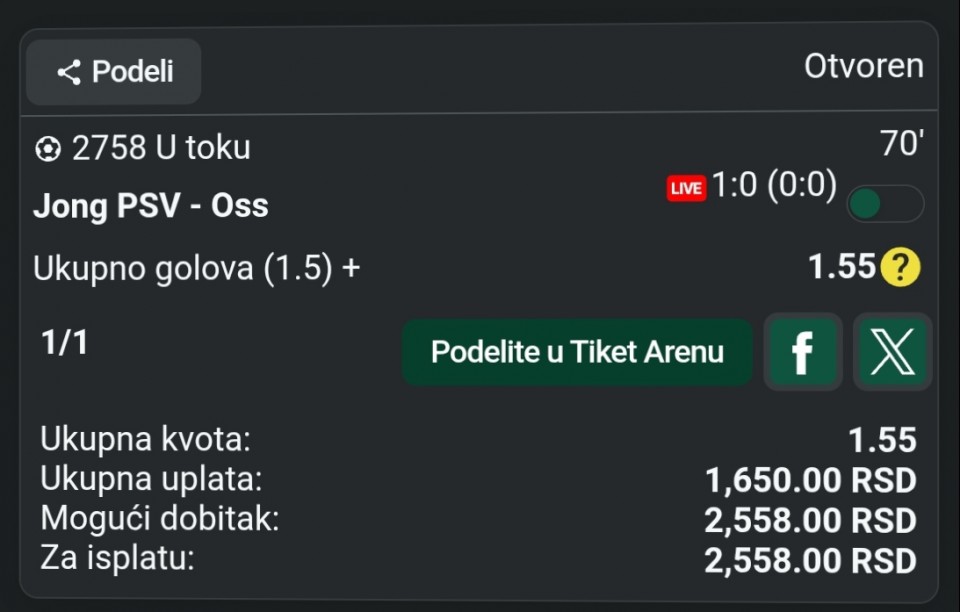The image size is (960, 612).
Task: Select the Ukupno golova (1.5) + market
Action: tap(197, 269)
